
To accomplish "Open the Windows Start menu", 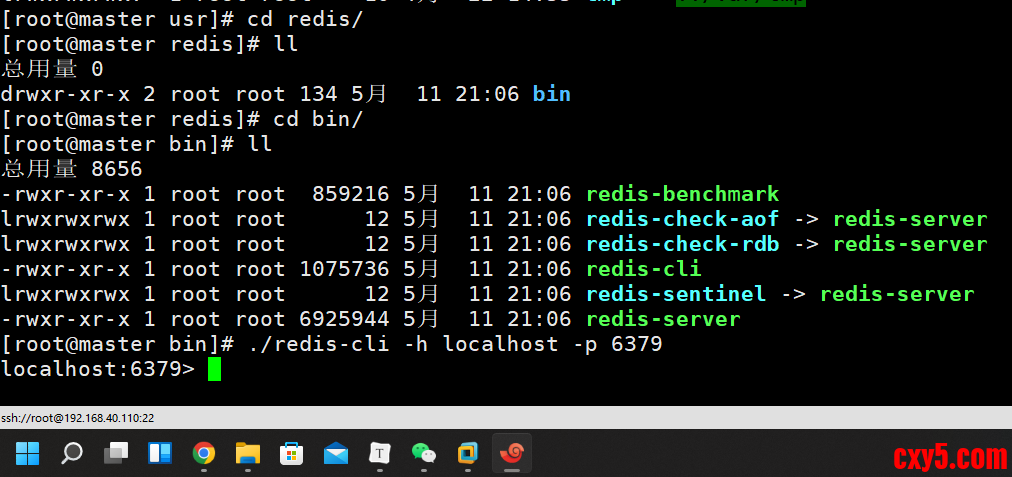I will pos(28,454).
